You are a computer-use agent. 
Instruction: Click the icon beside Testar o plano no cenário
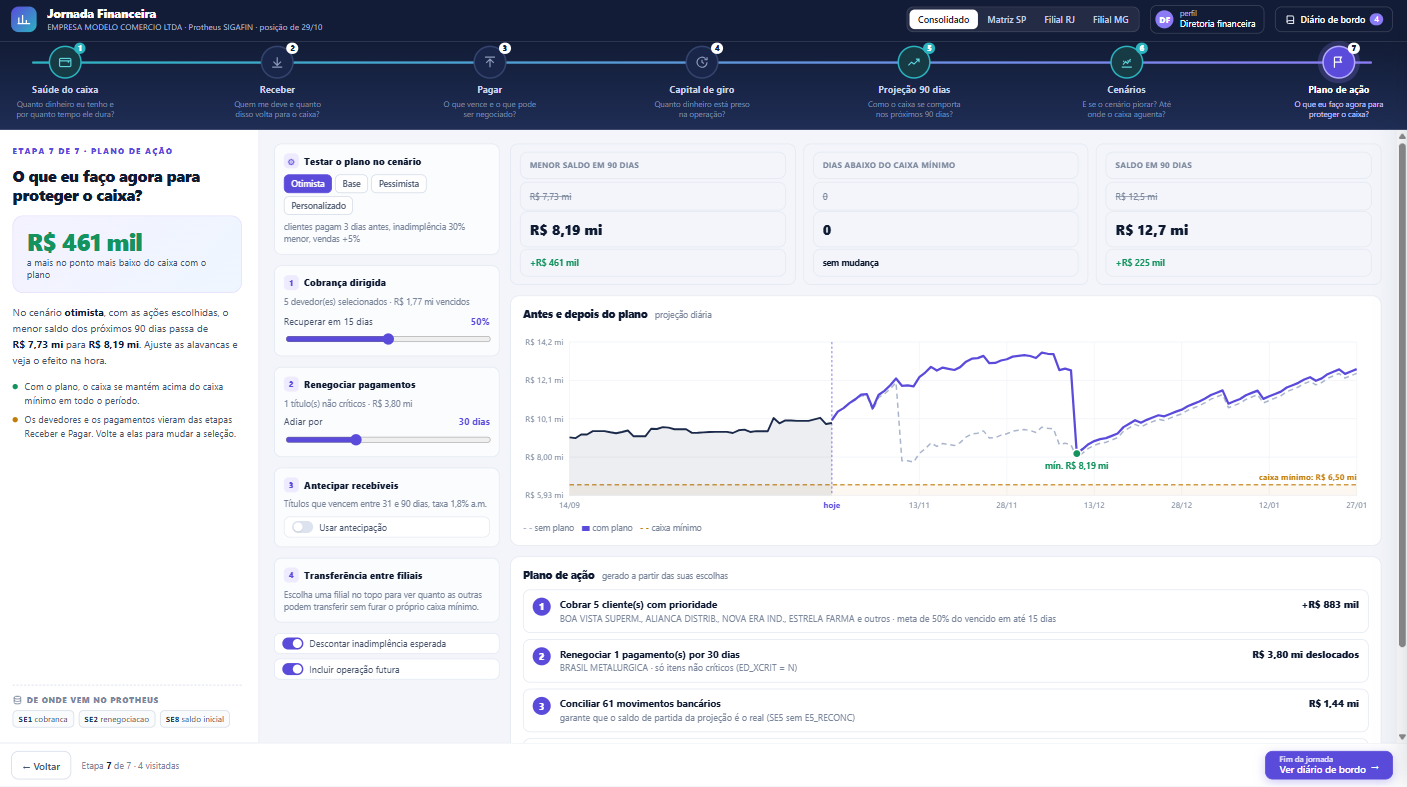point(291,161)
